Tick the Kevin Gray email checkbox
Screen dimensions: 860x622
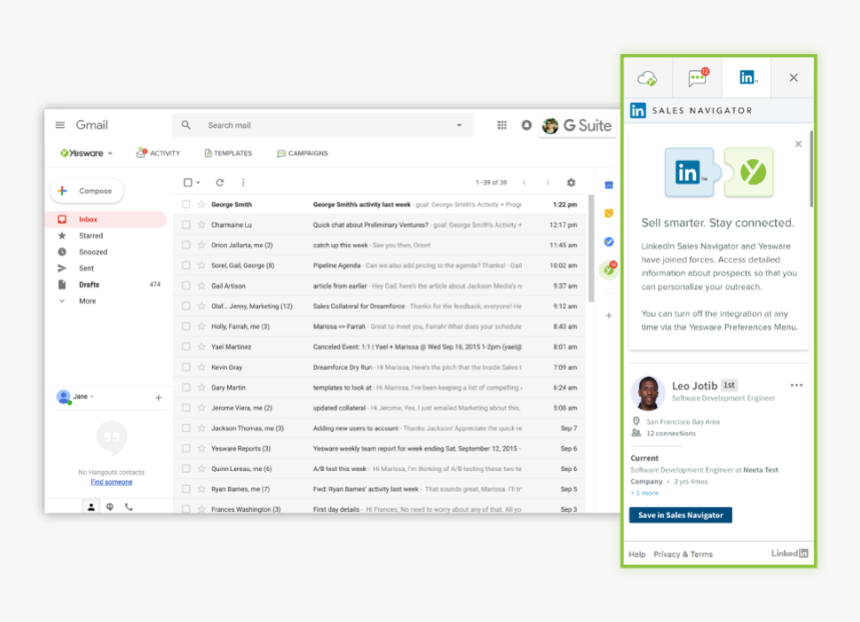[186, 367]
